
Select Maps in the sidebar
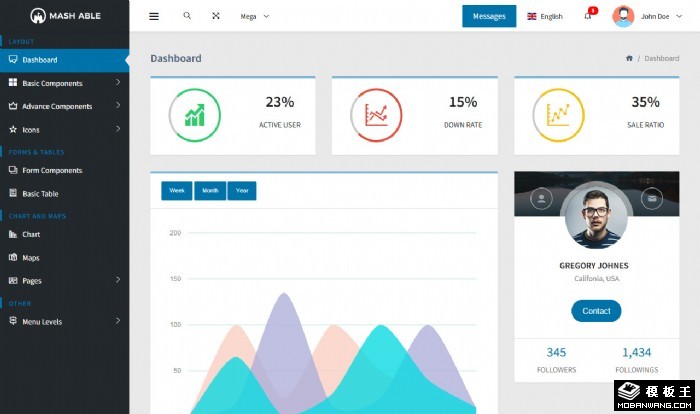pyautogui.click(x=30, y=257)
